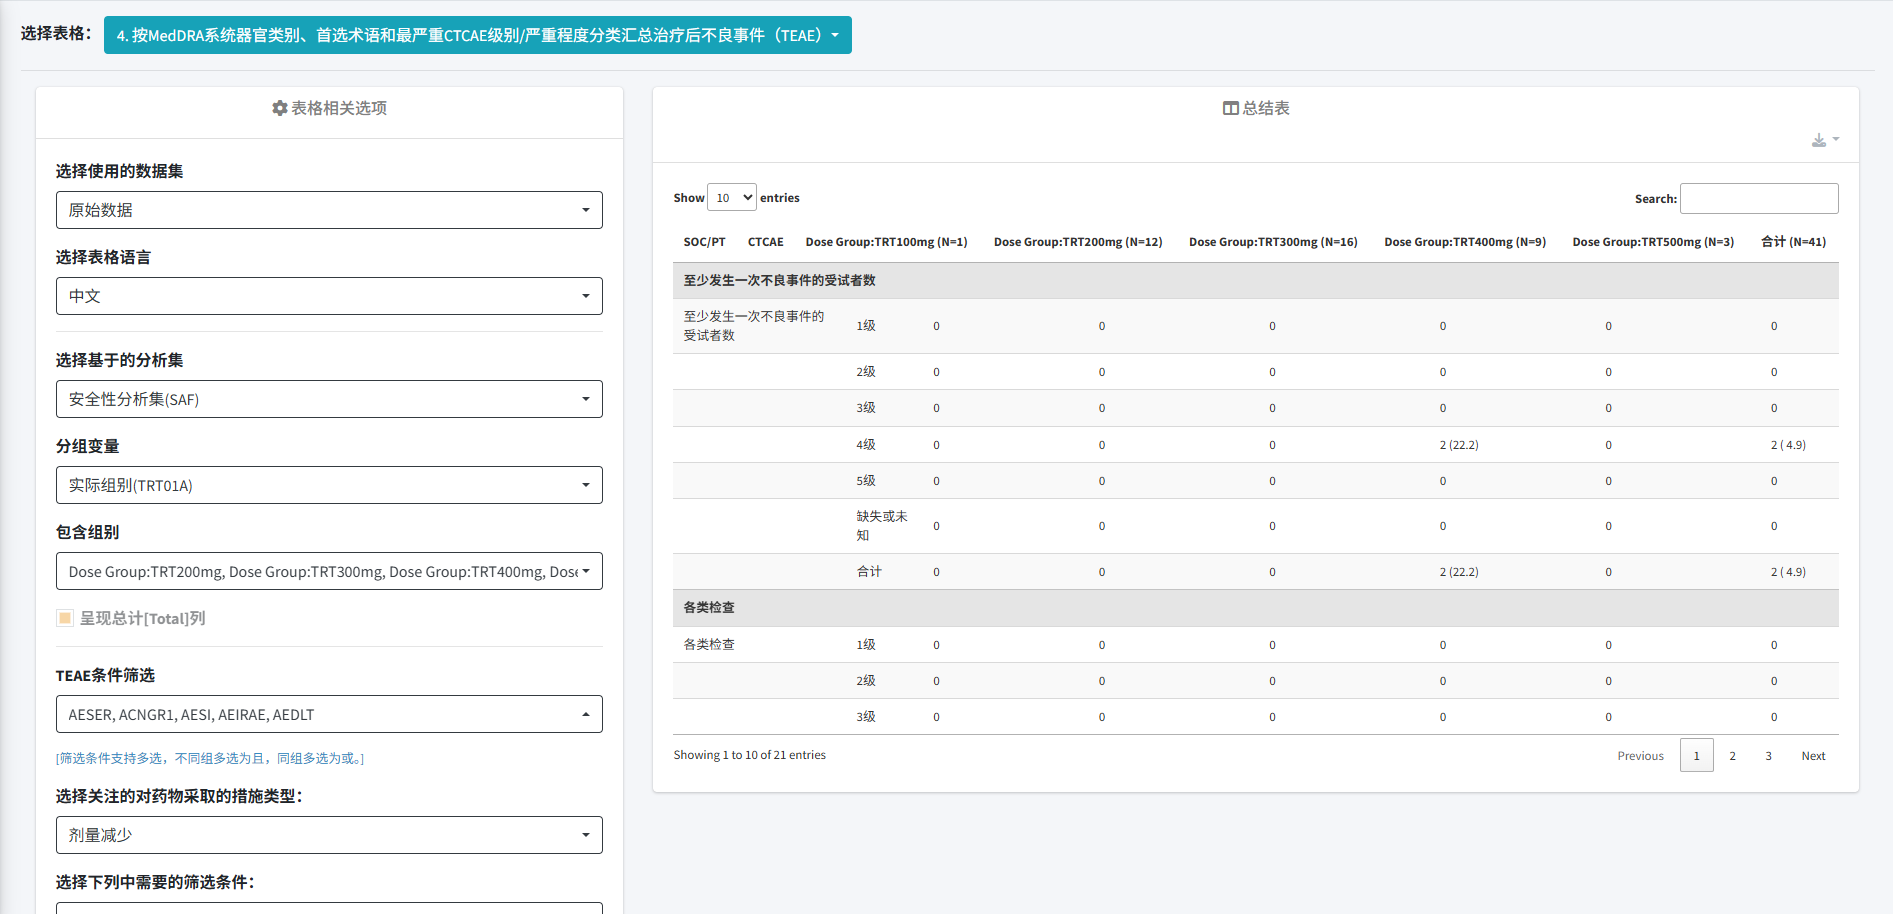Click the gear icon beside 表格相关选项
The height and width of the screenshot is (914, 1893).
tap(279, 108)
